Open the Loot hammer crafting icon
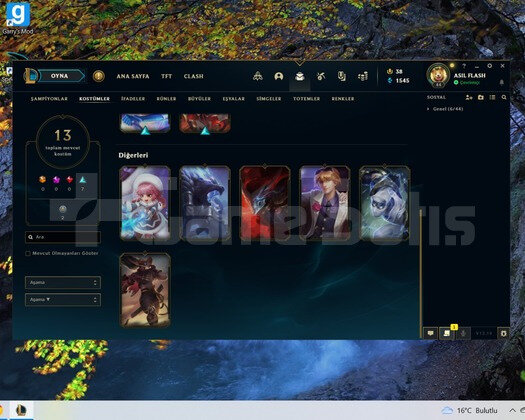This screenshot has height=420, width=525. (321, 76)
